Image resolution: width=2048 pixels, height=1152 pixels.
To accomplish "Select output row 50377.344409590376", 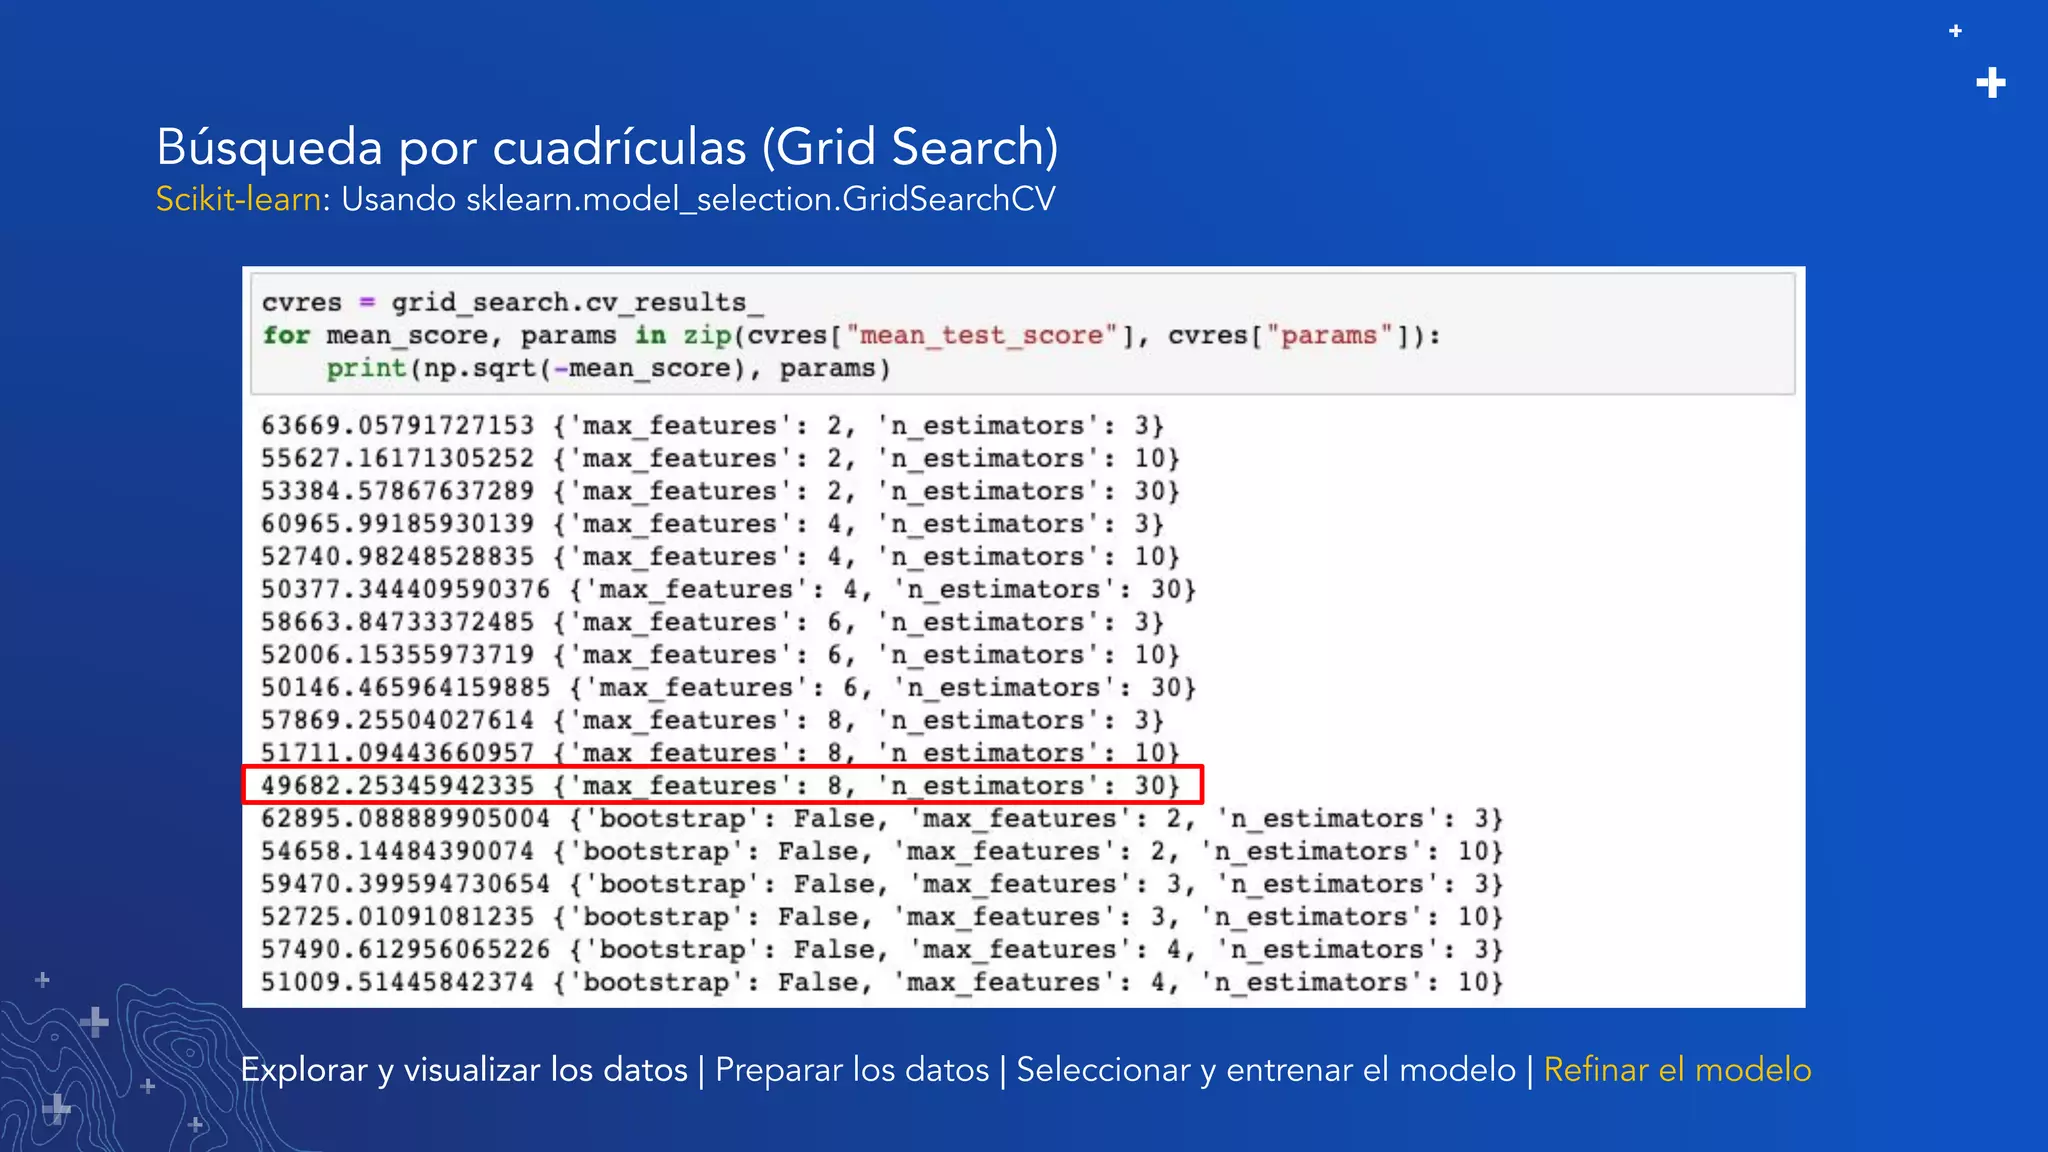I will 728,589.
